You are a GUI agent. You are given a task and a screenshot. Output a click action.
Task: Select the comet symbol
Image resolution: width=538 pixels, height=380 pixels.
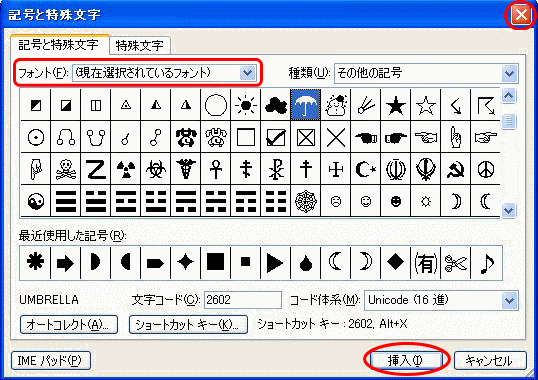[x=365, y=105]
